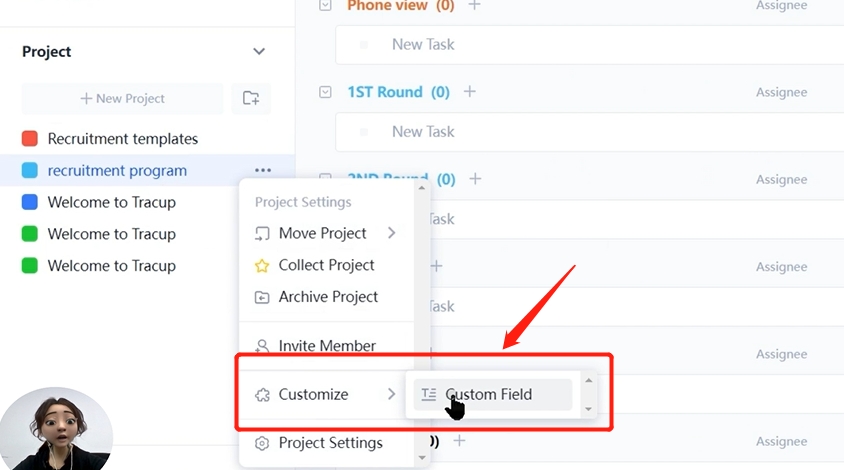The width and height of the screenshot is (844, 470).
Task: Expand the Move Project submenu arrow
Action: (392, 233)
